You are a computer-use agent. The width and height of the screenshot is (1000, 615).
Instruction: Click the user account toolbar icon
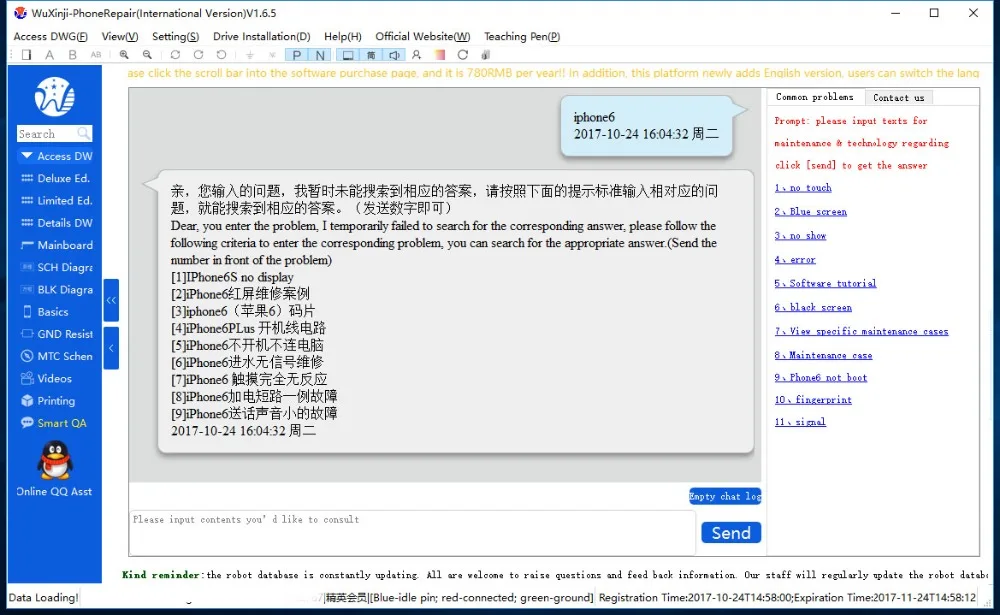tap(416, 55)
